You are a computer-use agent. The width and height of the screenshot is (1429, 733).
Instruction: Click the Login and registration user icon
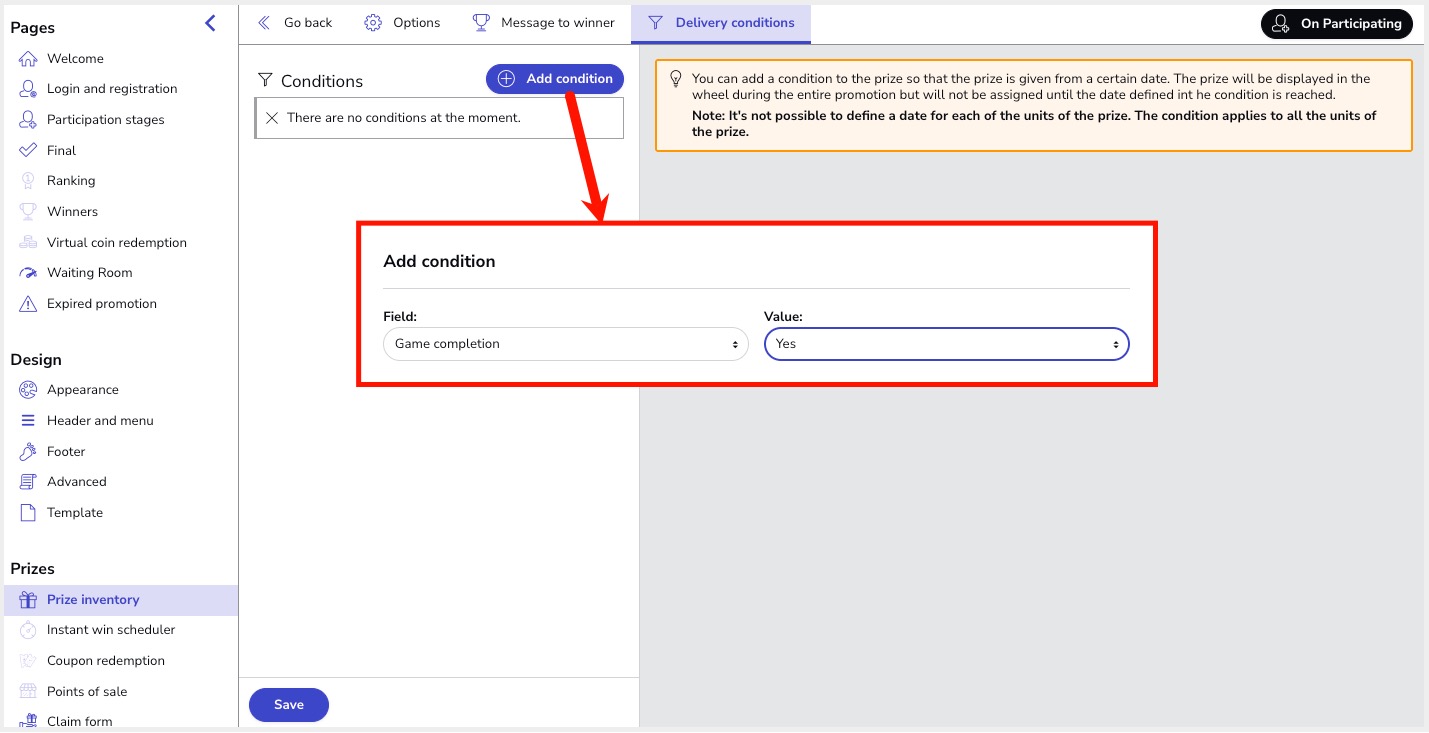click(x=28, y=89)
